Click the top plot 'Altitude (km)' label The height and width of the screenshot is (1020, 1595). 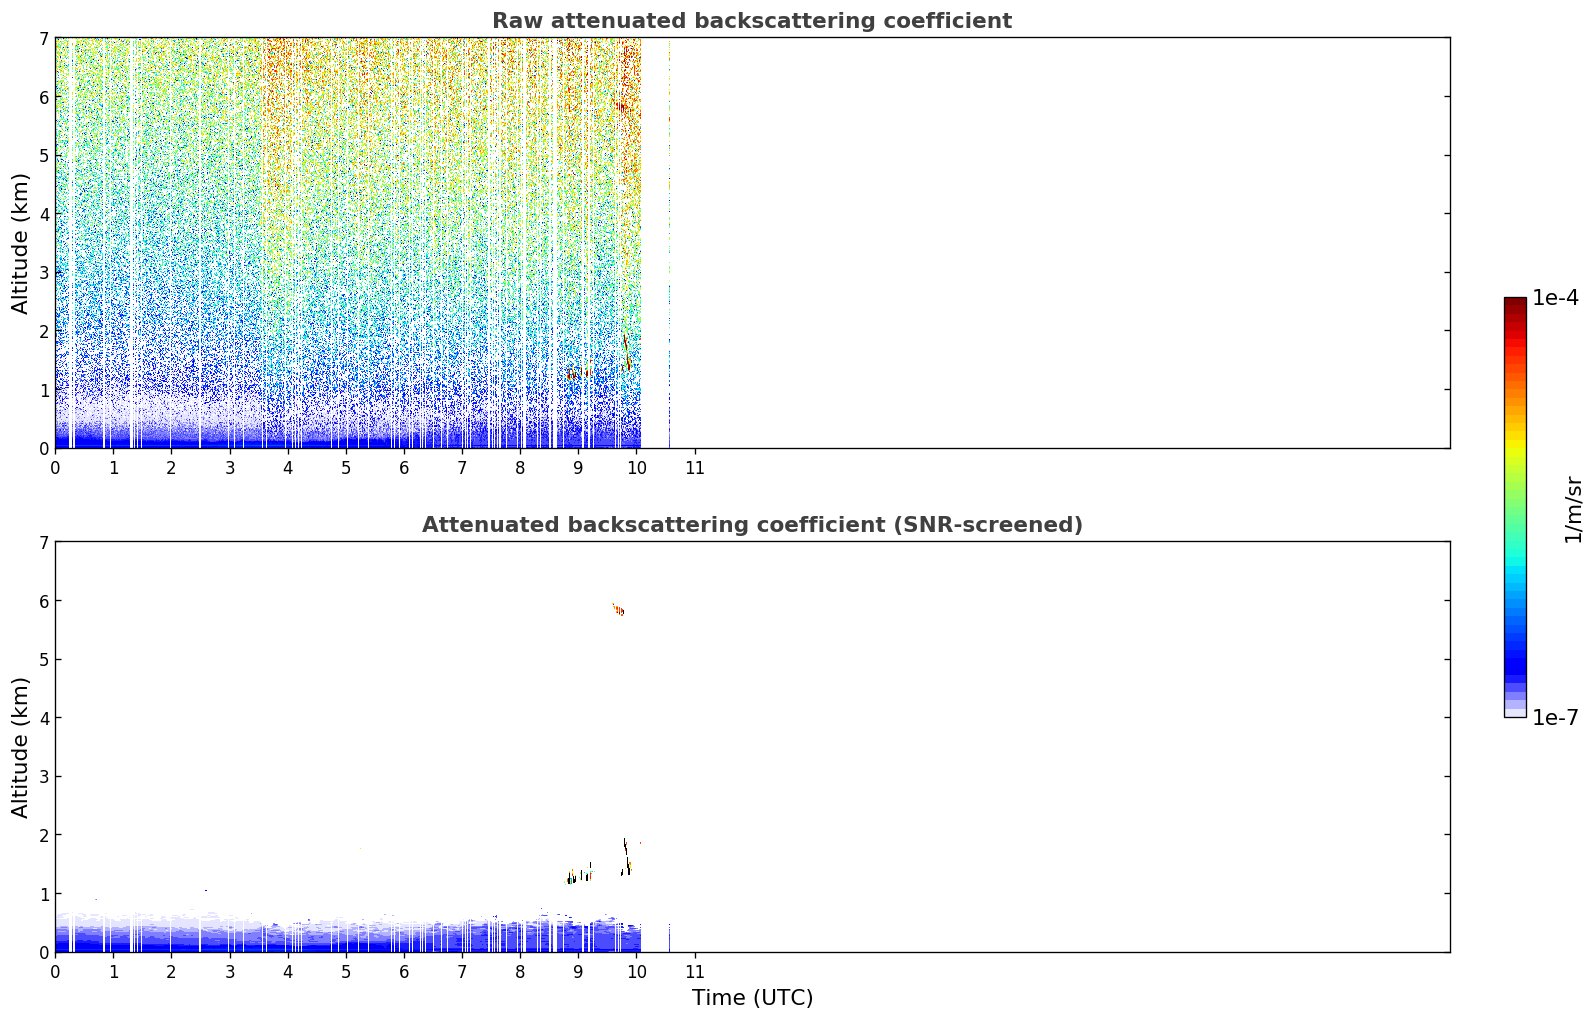point(21,243)
